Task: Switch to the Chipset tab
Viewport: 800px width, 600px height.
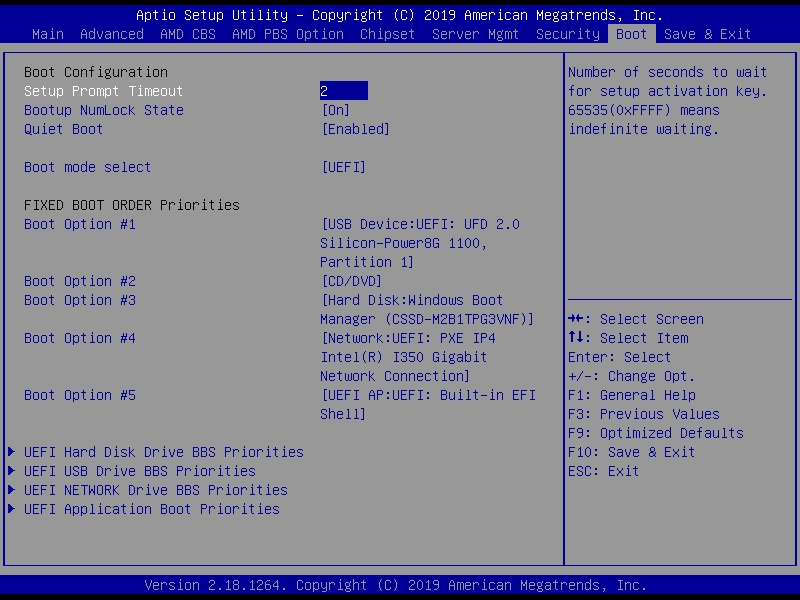Action: tap(387, 34)
